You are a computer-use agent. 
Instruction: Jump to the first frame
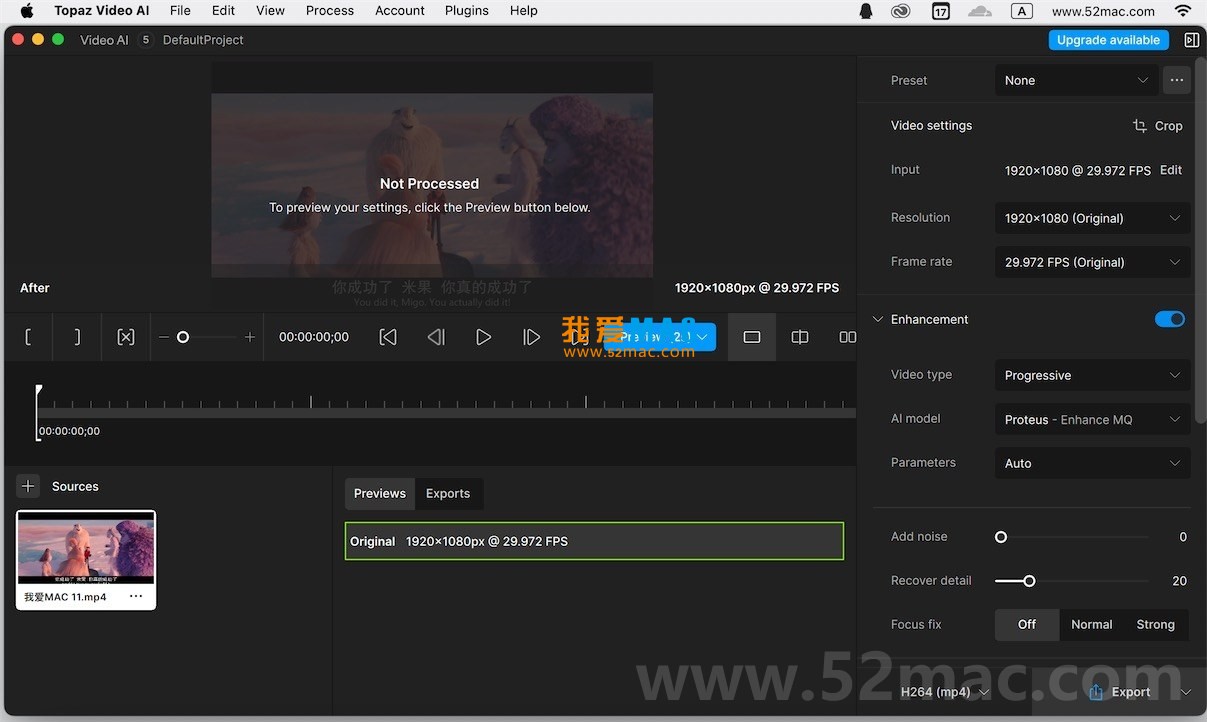tap(388, 337)
